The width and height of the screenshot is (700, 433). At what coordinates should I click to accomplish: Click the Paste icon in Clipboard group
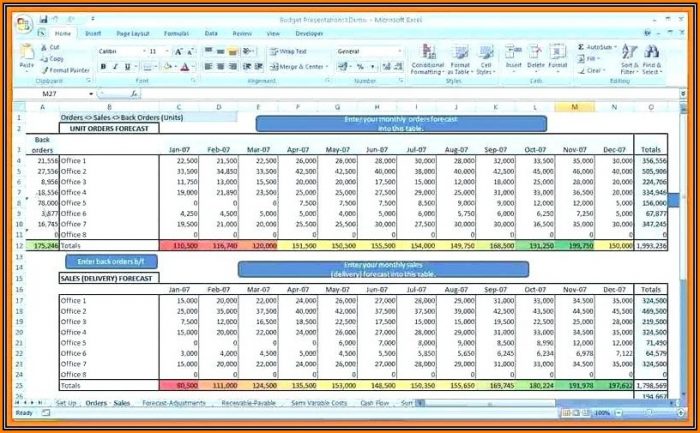[x=27, y=56]
